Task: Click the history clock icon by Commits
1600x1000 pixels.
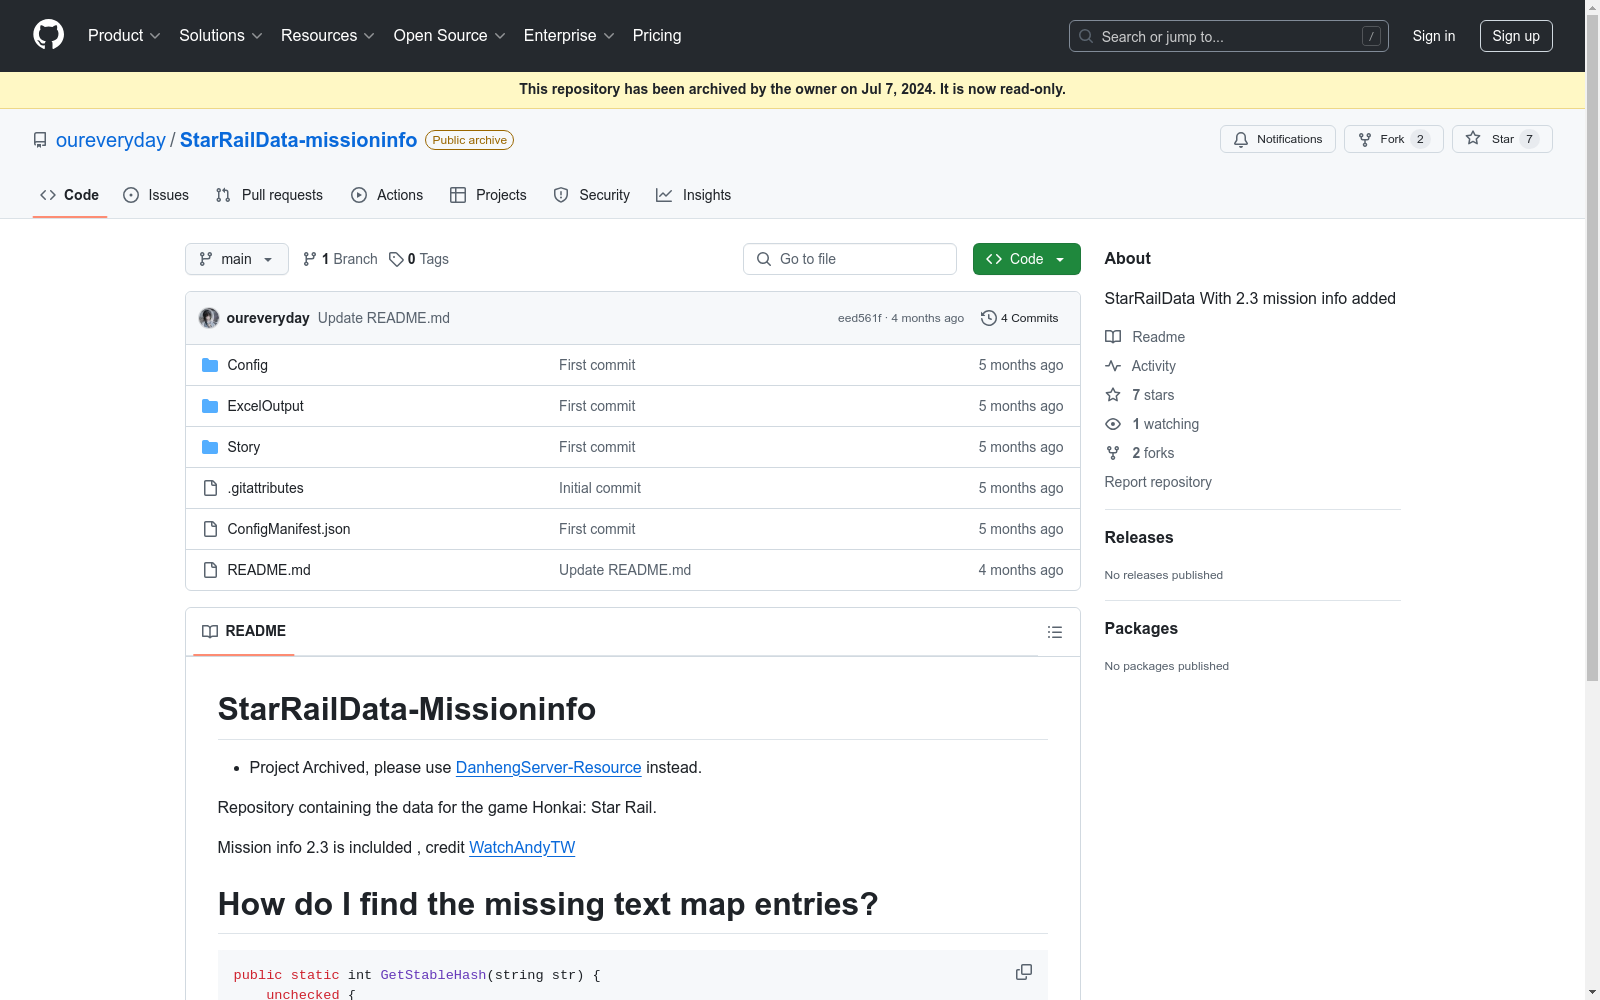Action: point(989,318)
